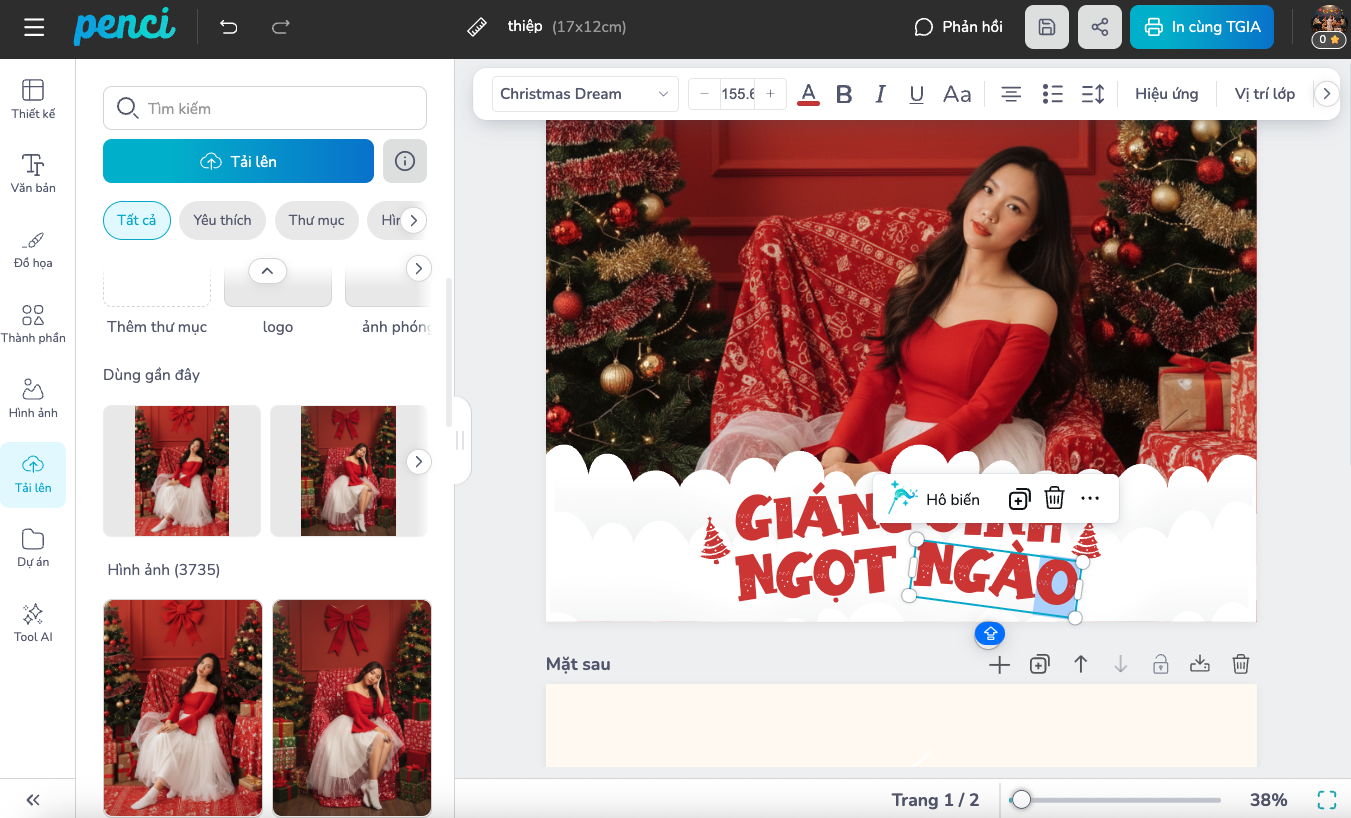Click the undo arrow icon
Image resolution: width=1351 pixels, height=818 pixels.
point(229,27)
